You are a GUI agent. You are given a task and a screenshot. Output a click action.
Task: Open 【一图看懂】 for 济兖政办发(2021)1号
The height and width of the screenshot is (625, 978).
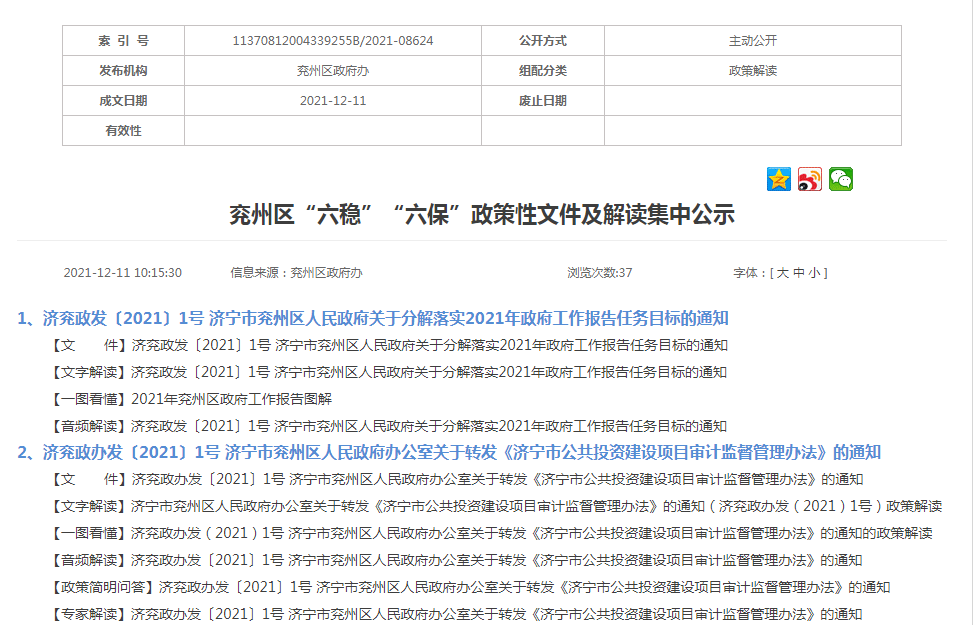[x=531, y=534]
